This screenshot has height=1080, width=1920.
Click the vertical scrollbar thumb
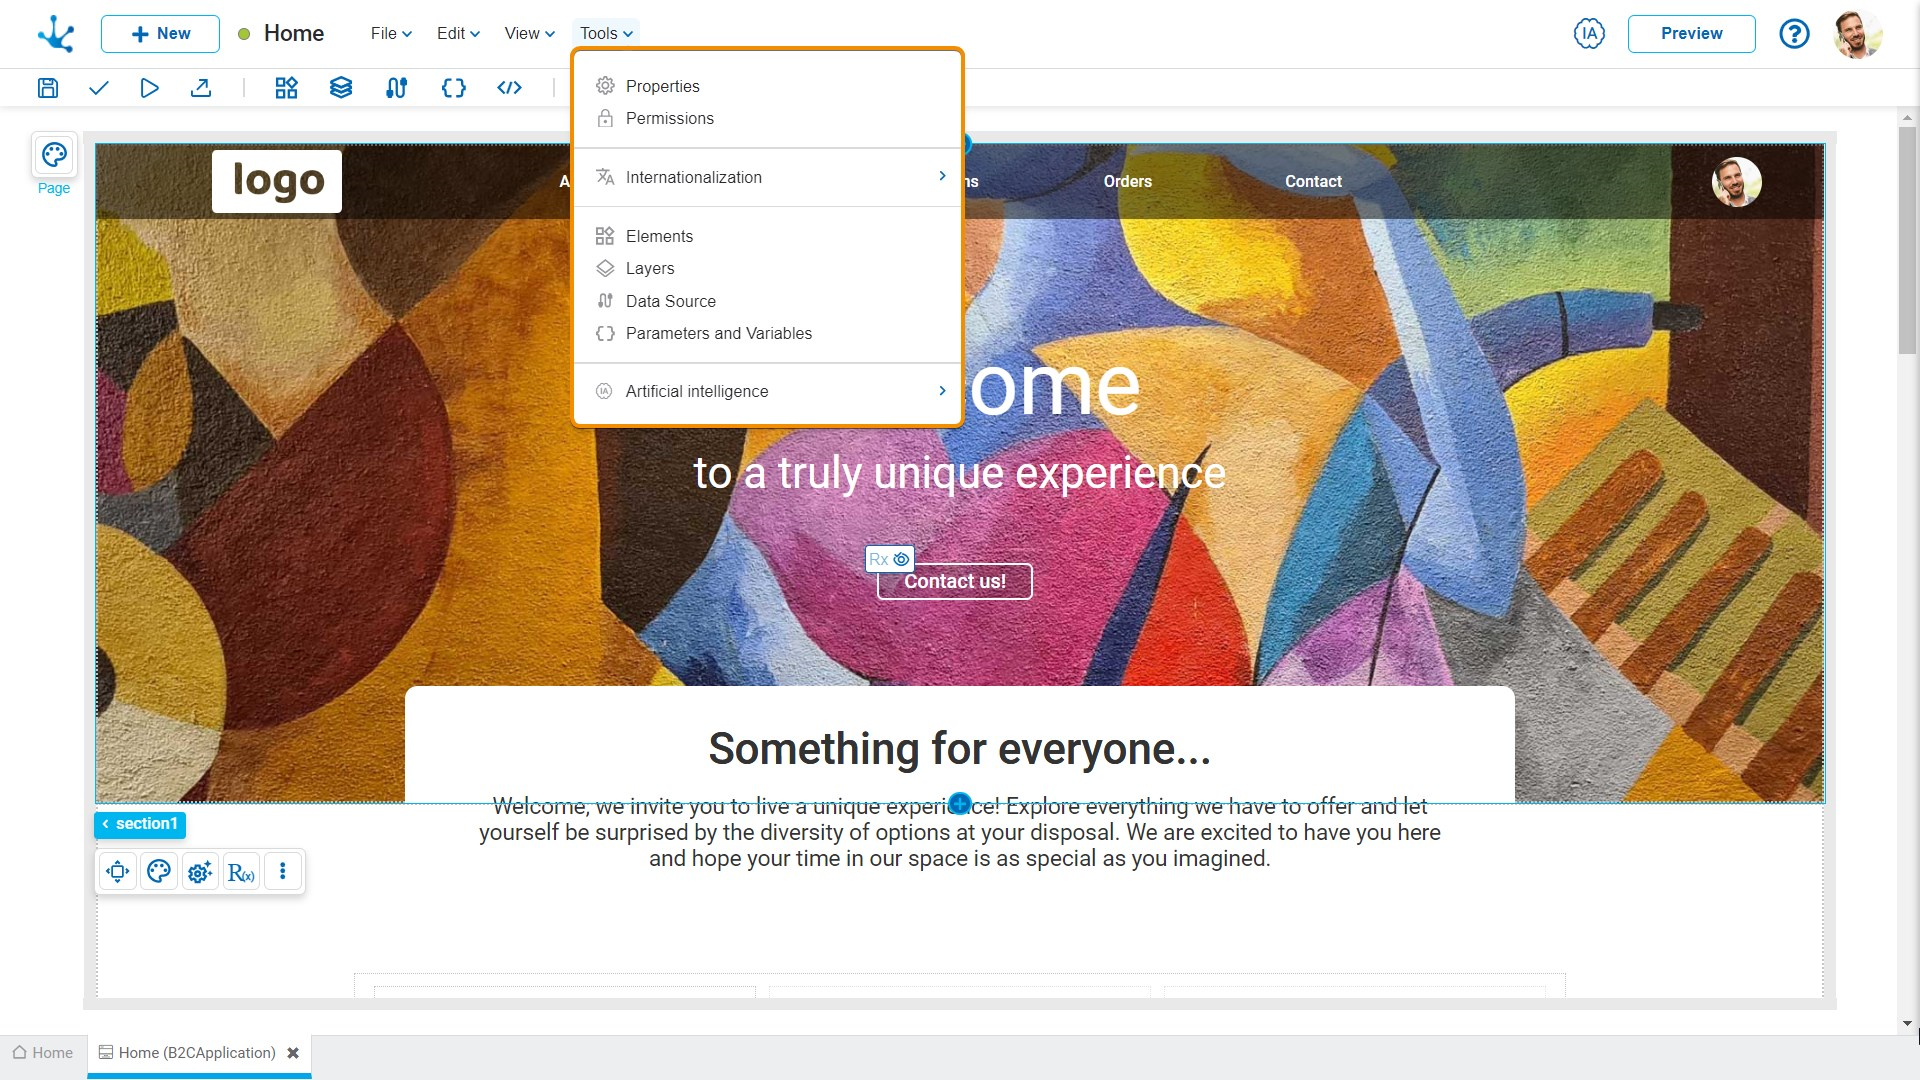click(1907, 240)
